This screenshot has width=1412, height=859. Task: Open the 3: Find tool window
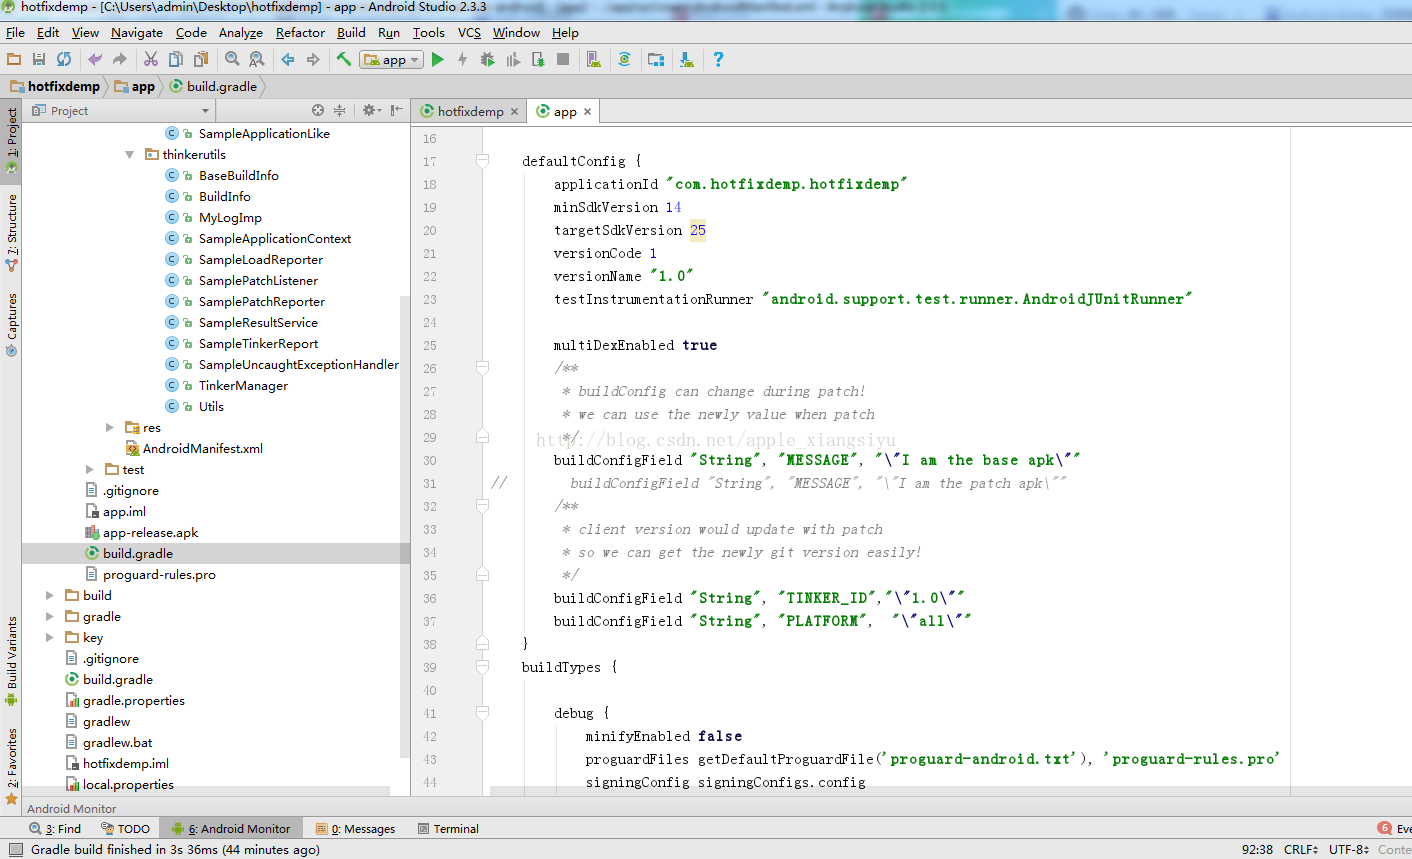coord(56,828)
